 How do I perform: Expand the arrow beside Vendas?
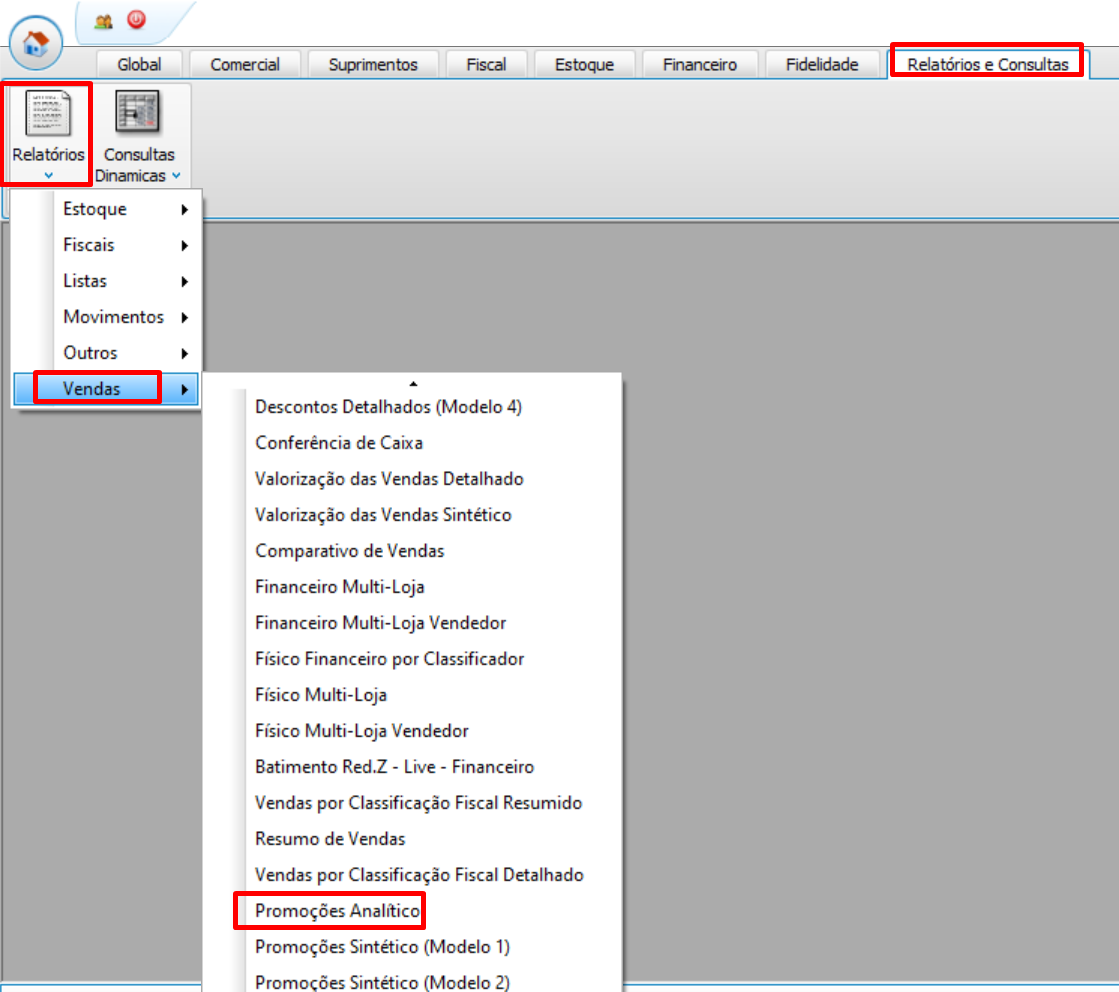[x=185, y=389]
